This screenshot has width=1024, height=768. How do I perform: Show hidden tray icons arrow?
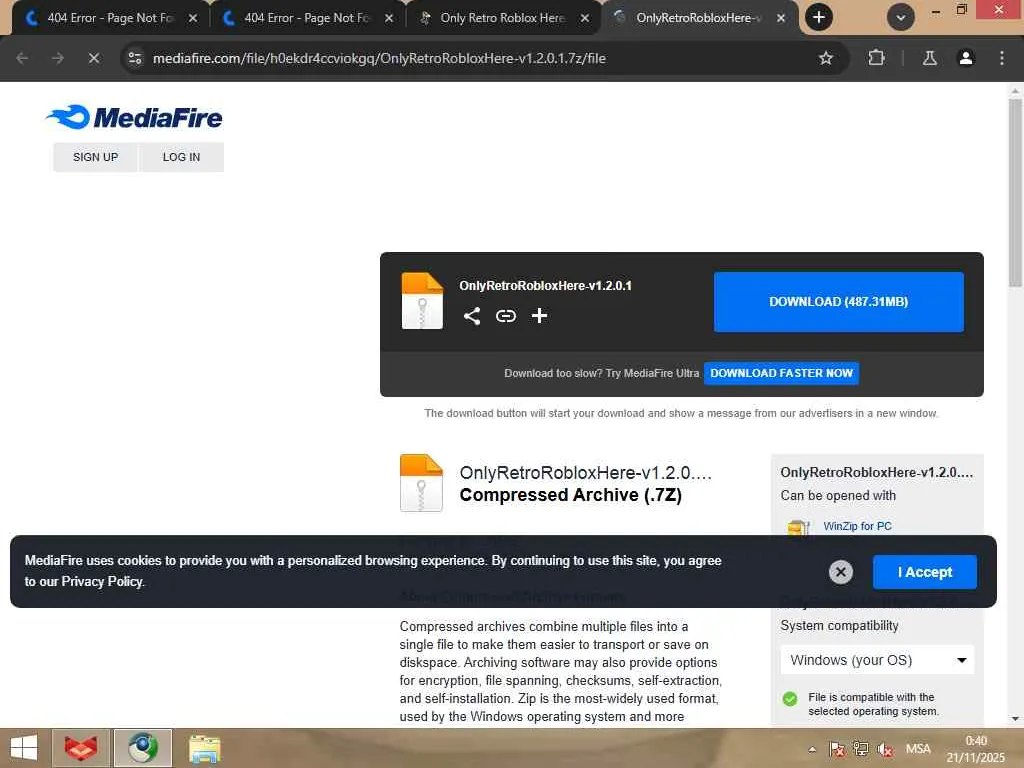click(812, 749)
